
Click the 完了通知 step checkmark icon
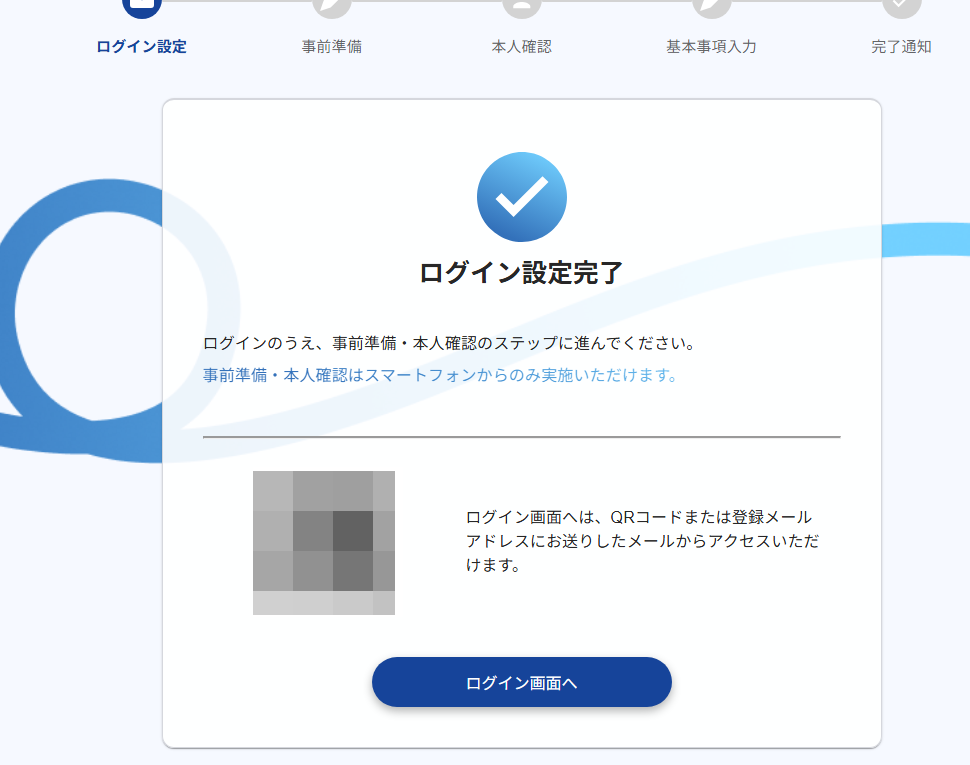pos(901,6)
